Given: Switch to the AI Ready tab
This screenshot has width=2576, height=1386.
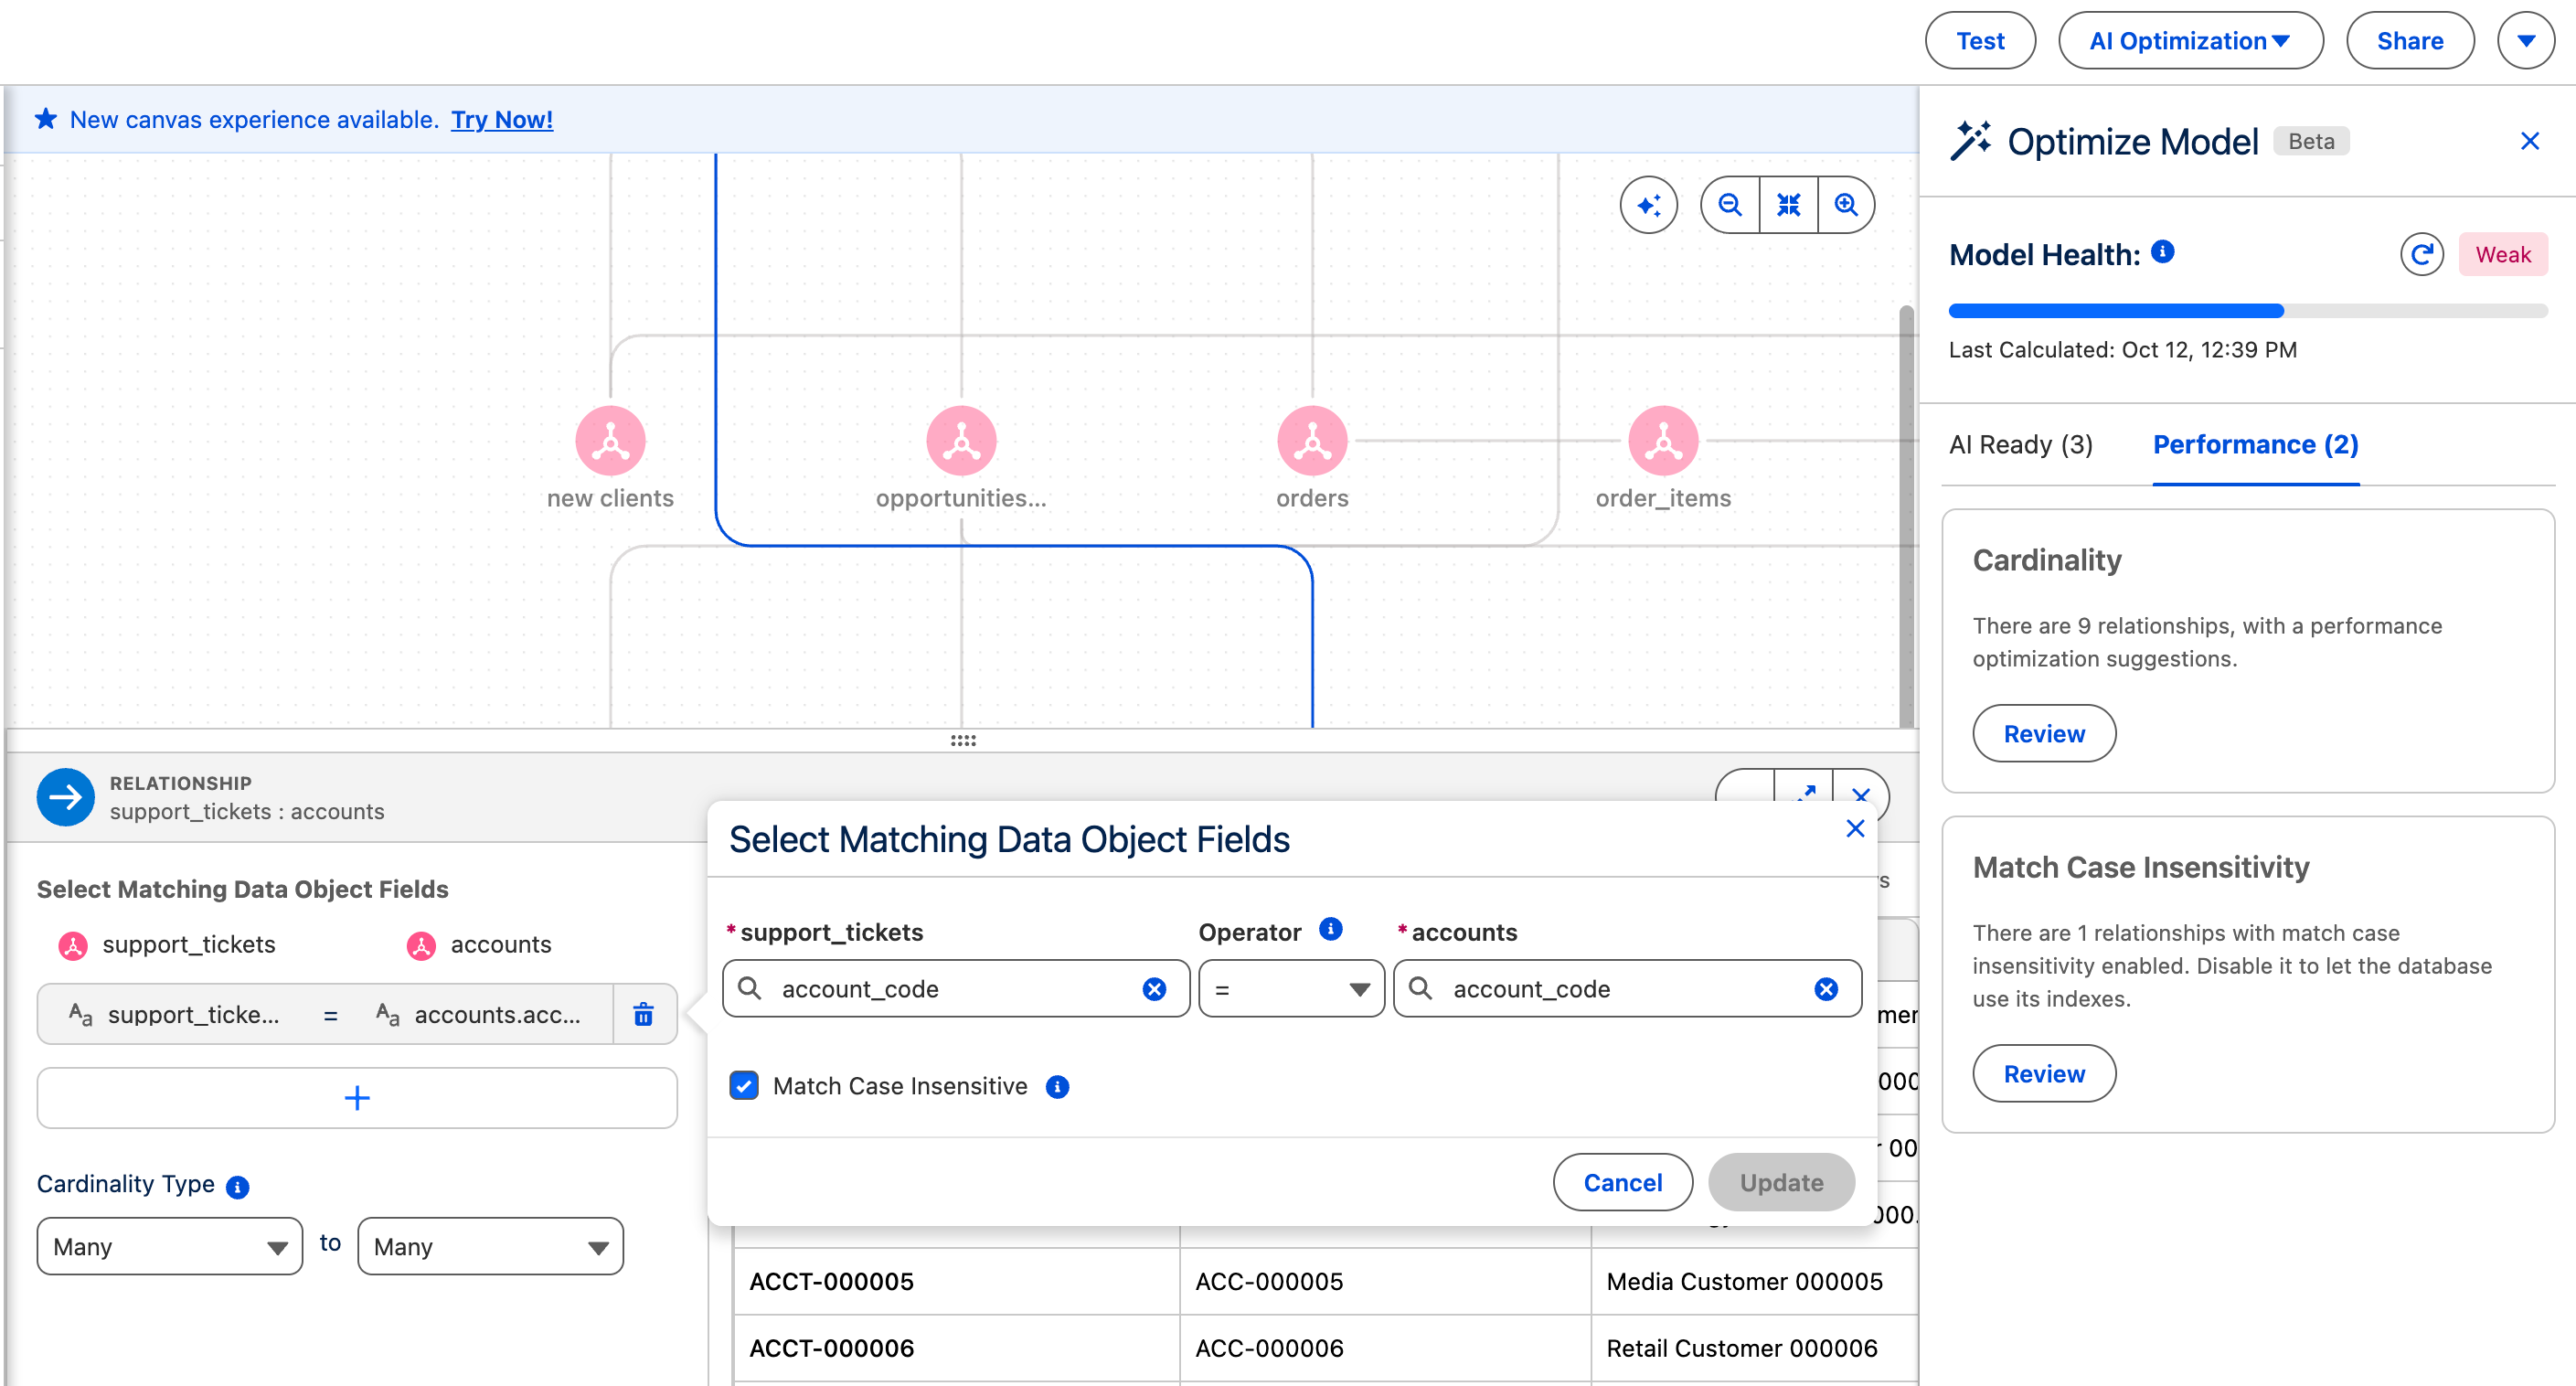Looking at the screenshot, I should pyautogui.click(x=2020, y=444).
